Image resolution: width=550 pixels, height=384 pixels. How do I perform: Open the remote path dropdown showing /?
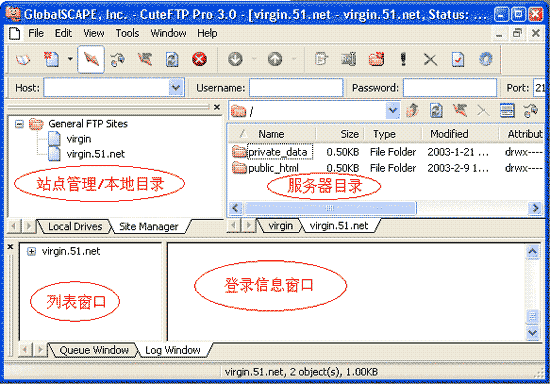point(393,111)
